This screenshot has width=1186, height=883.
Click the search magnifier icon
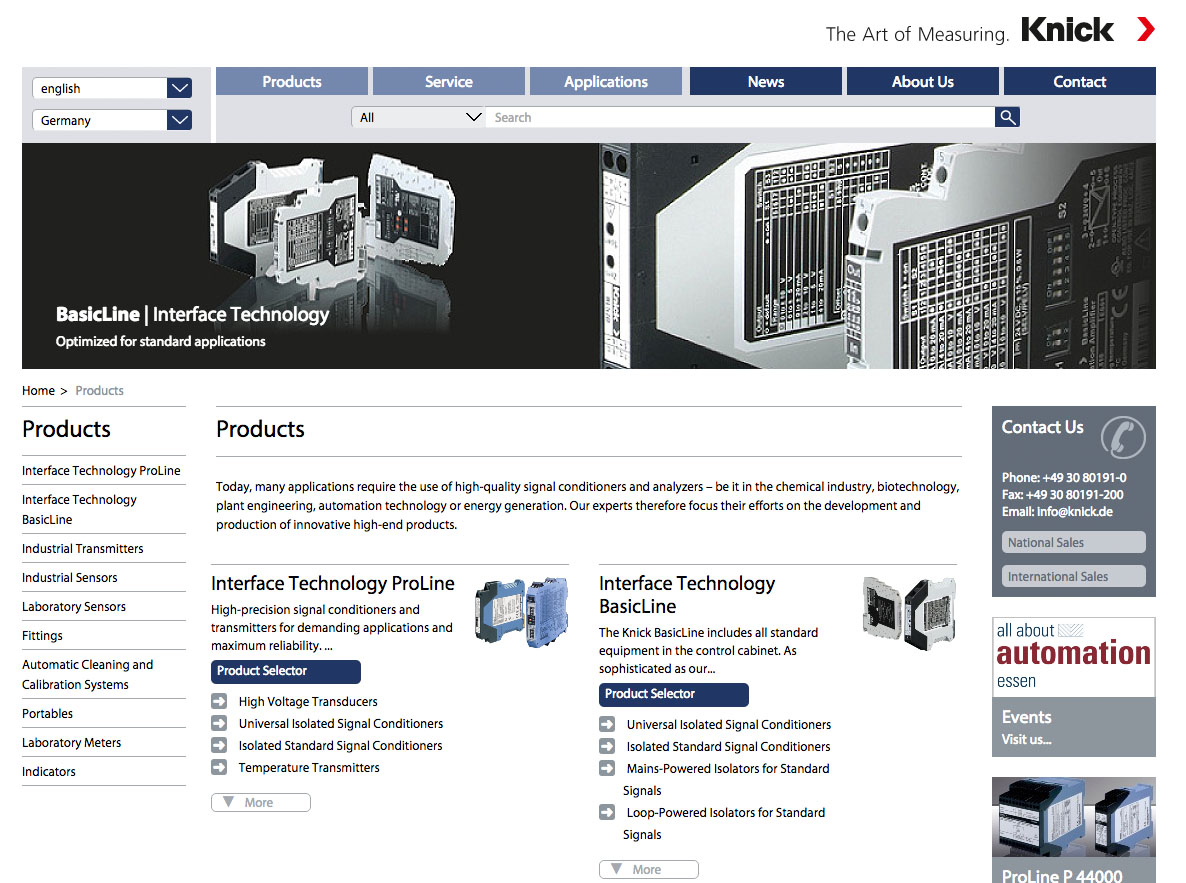click(x=1007, y=117)
